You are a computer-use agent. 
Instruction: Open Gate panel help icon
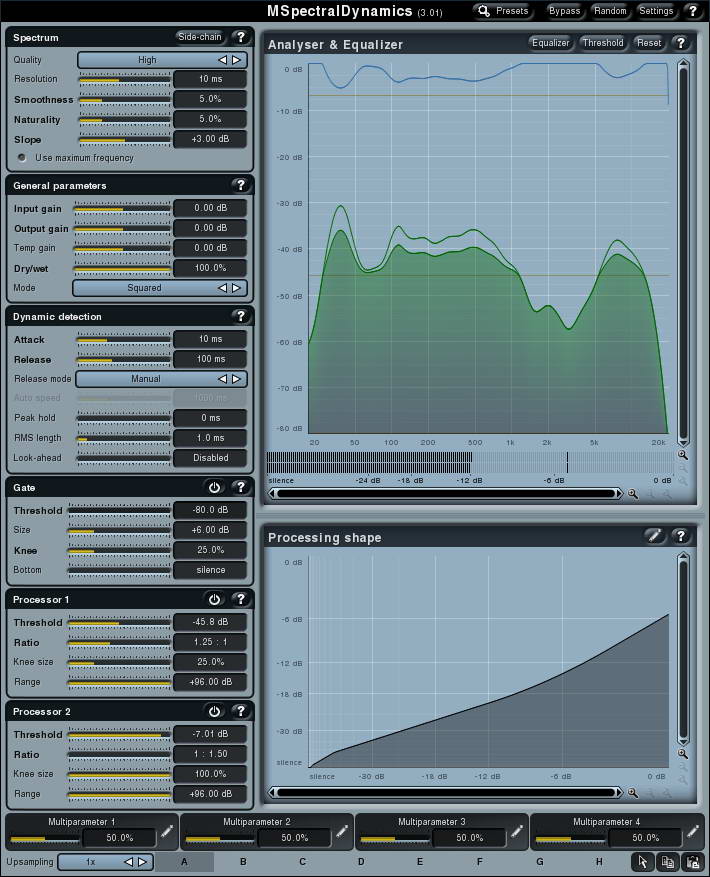click(x=241, y=487)
